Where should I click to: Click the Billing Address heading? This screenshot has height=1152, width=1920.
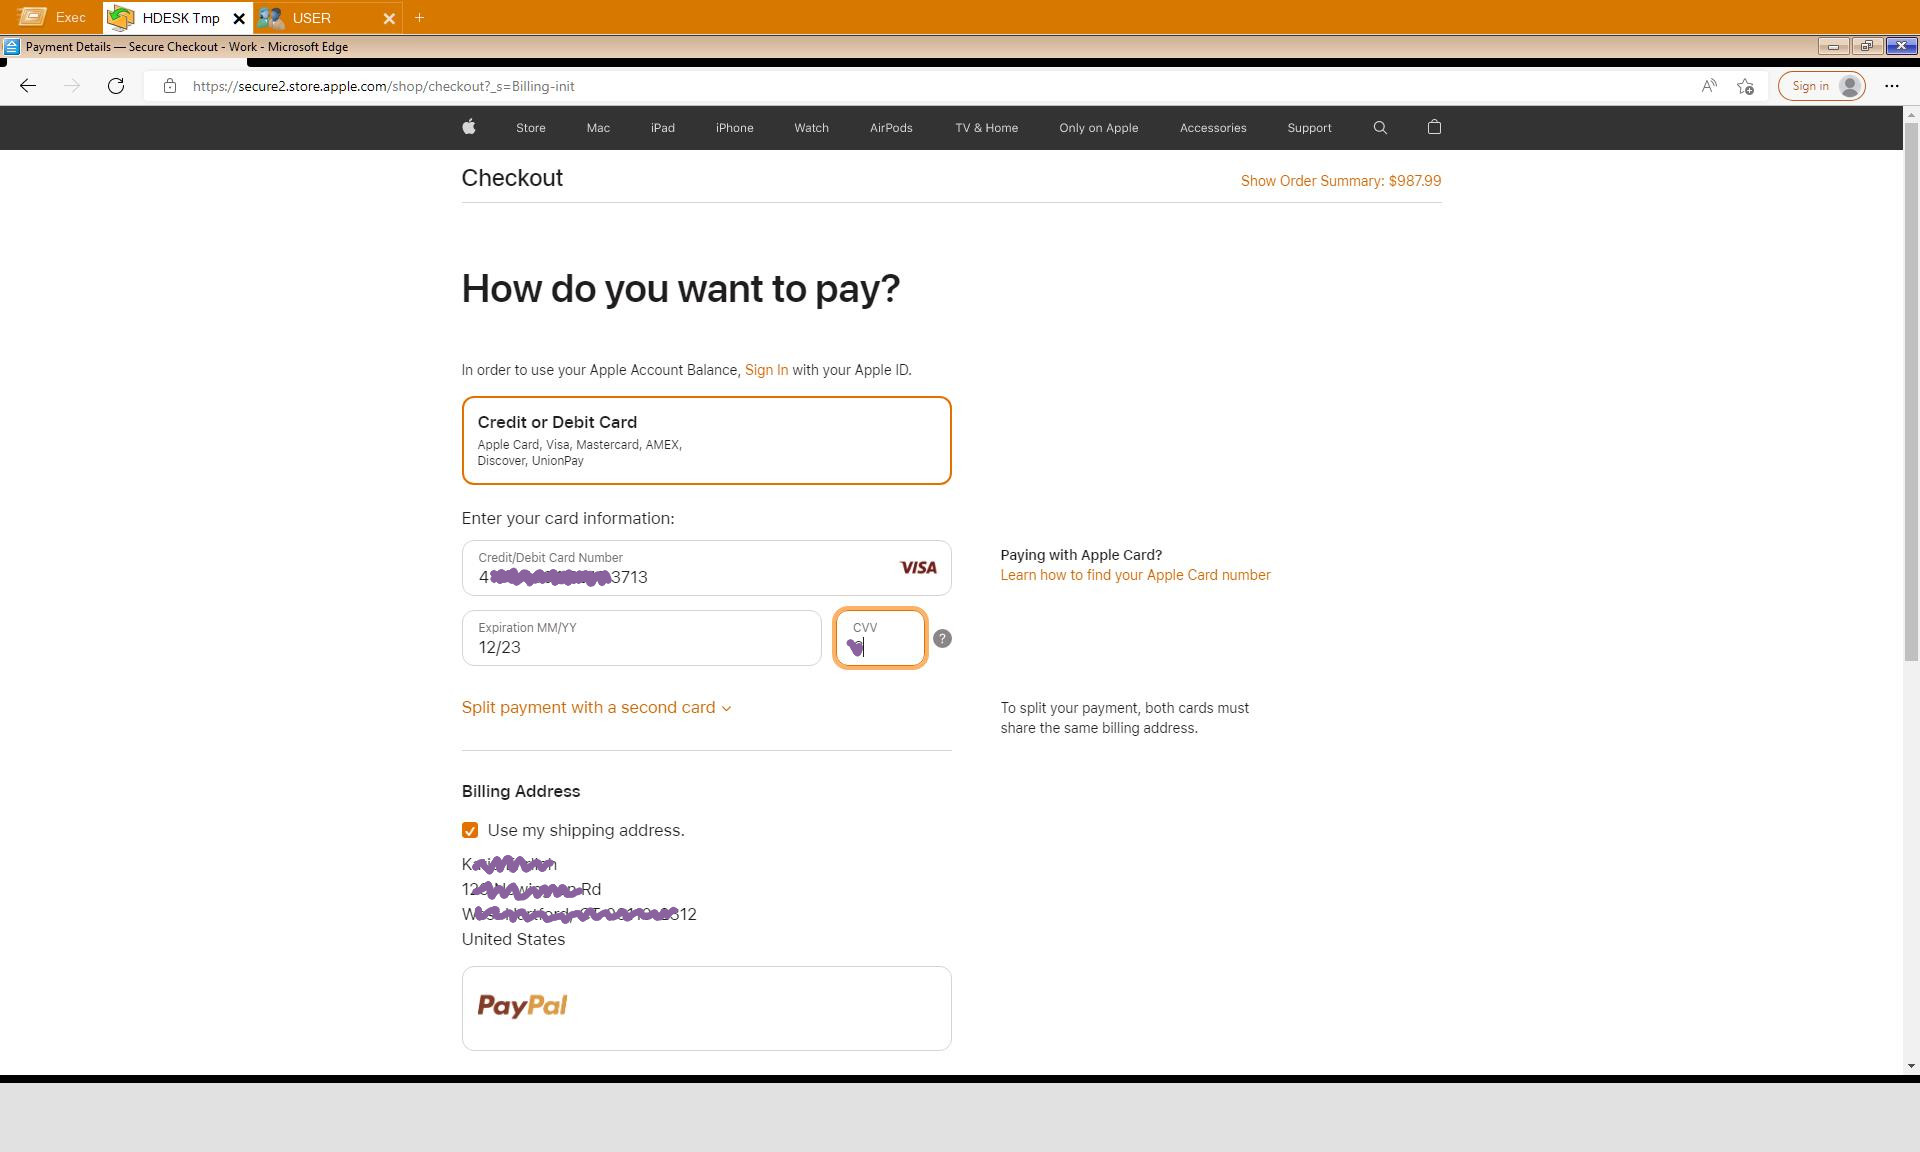[x=521, y=791]
